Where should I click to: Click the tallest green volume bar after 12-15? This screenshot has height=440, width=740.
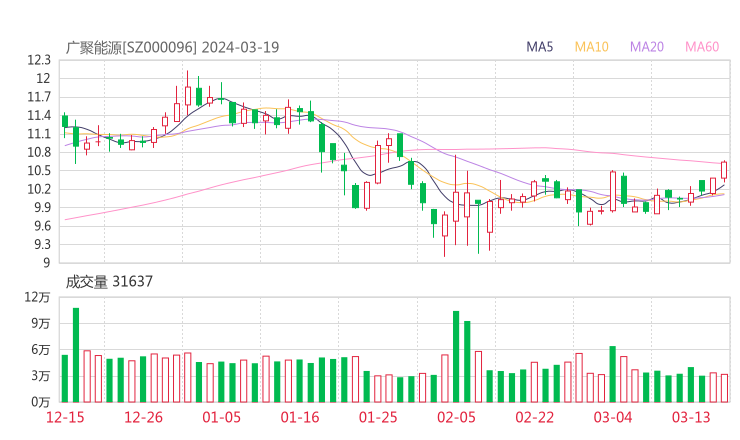pos(76,355)
